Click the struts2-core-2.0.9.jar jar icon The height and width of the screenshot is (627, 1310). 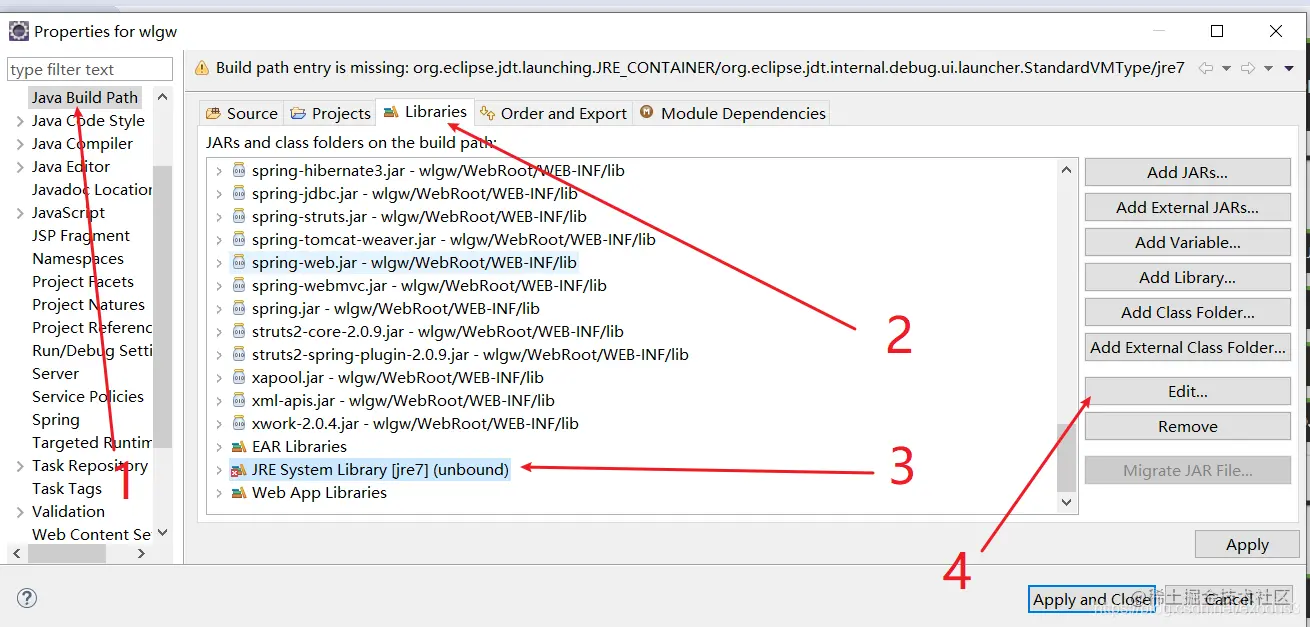(239, 331)
